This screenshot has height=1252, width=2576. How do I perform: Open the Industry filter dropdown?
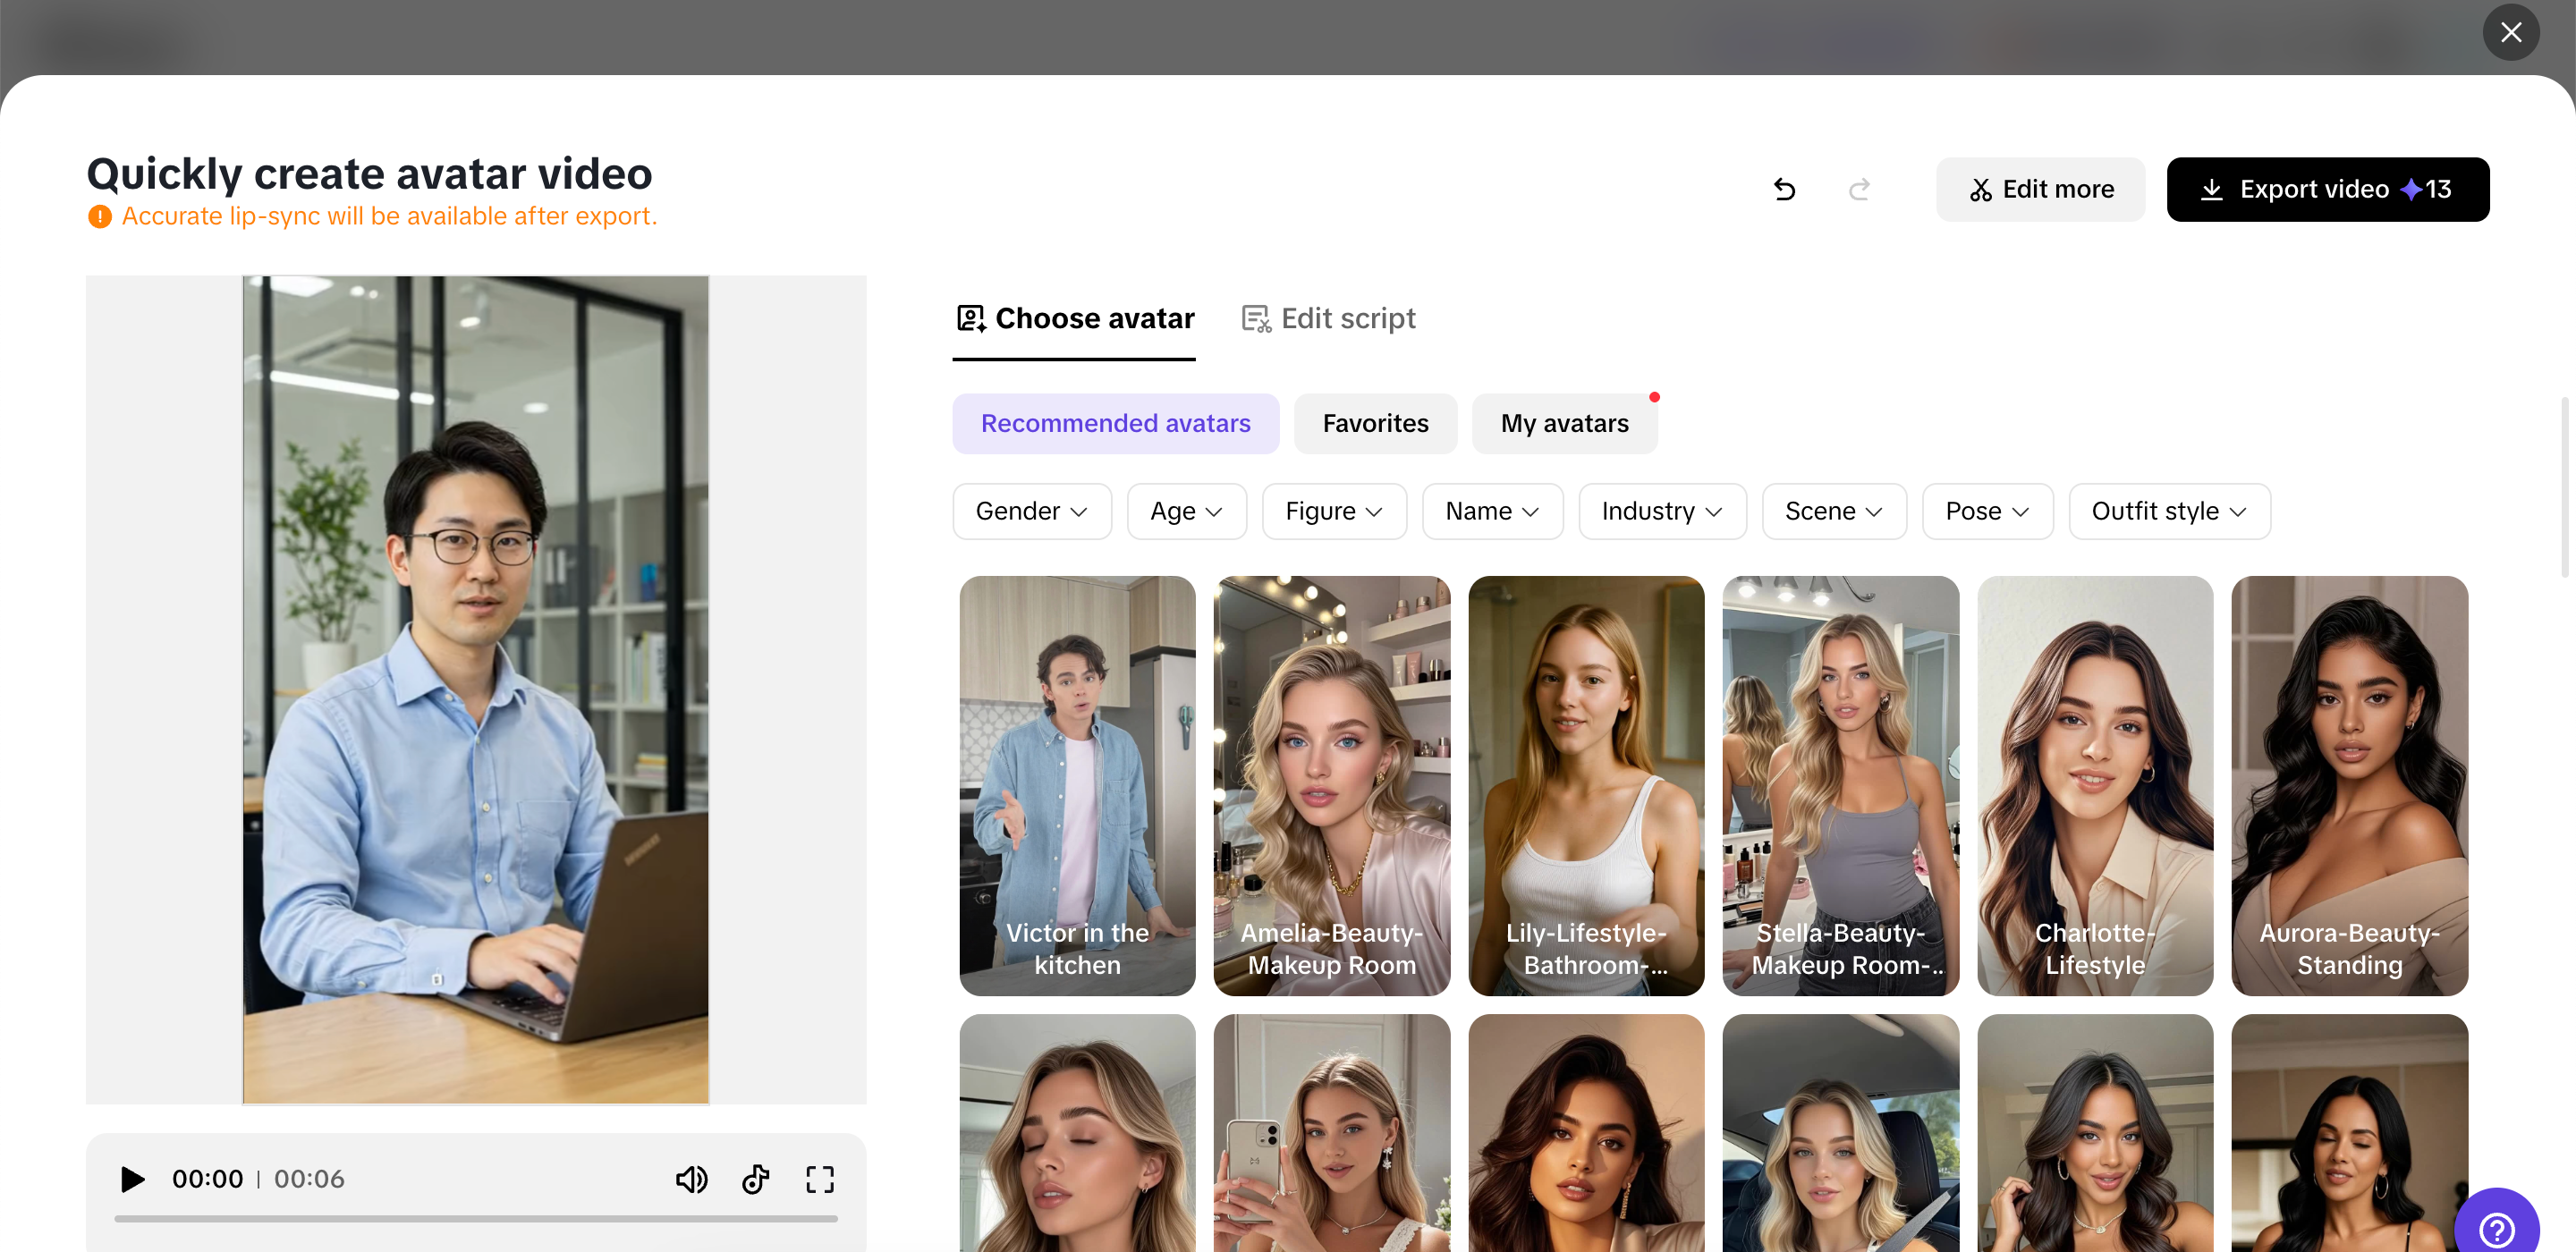(1661, 511)
